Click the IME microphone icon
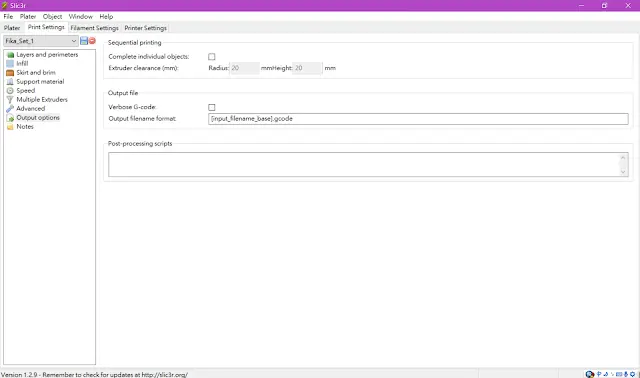 coord(626,374)
